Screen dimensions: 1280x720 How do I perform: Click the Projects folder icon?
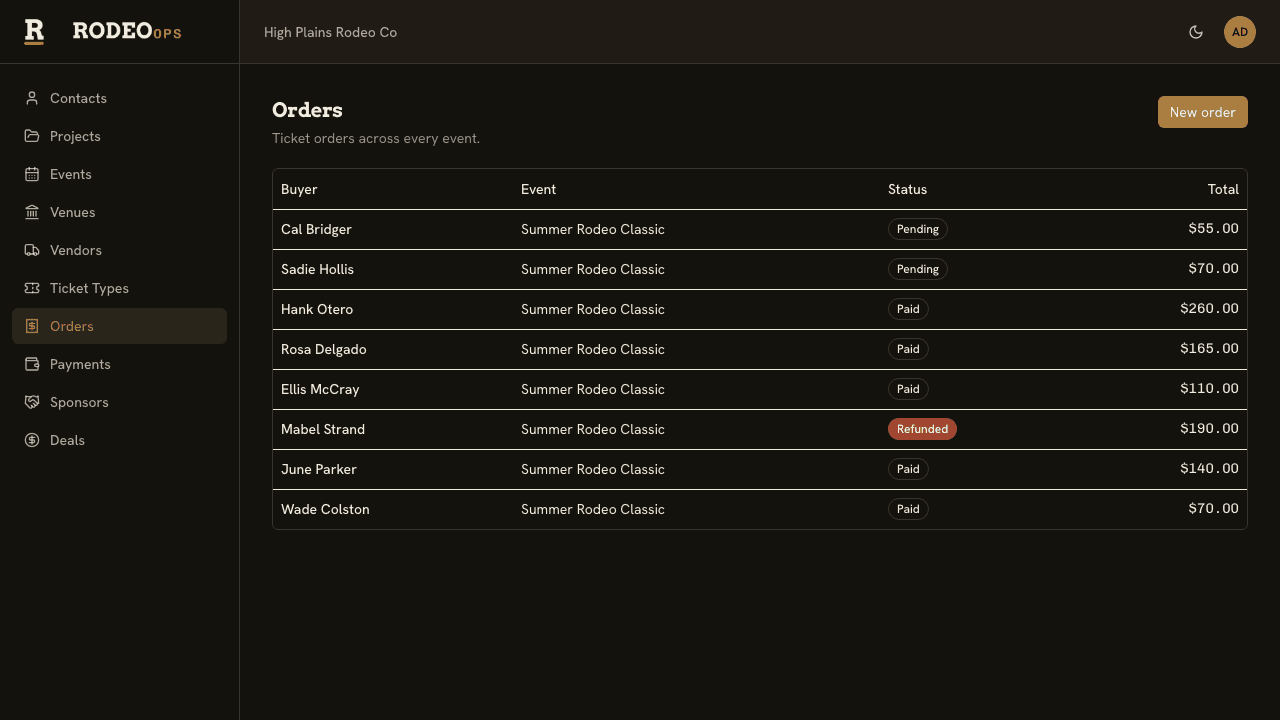click(x=32, y=136)
